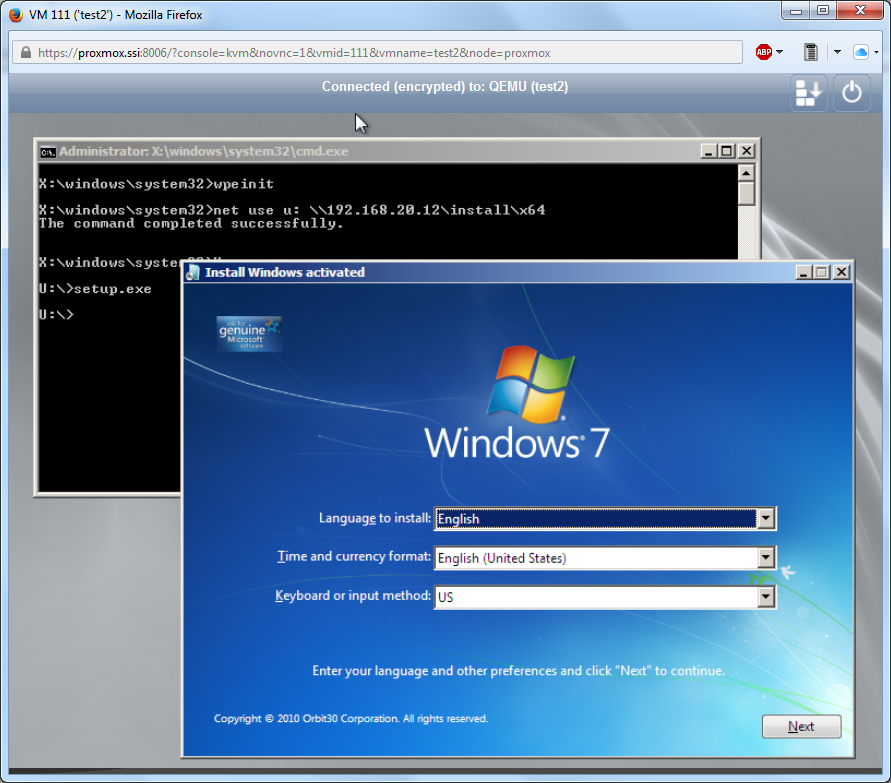Click the cloud extension dropdown arrow
The width and height of the screenshot is (891, 783).
pos(876,52)
